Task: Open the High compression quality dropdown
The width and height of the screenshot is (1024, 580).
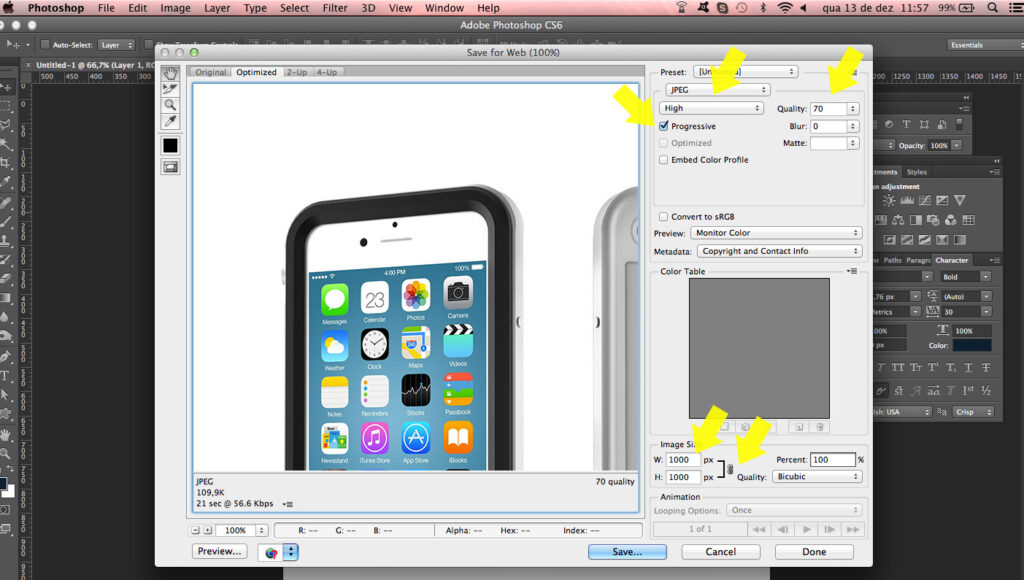Action: coord(712,108)
